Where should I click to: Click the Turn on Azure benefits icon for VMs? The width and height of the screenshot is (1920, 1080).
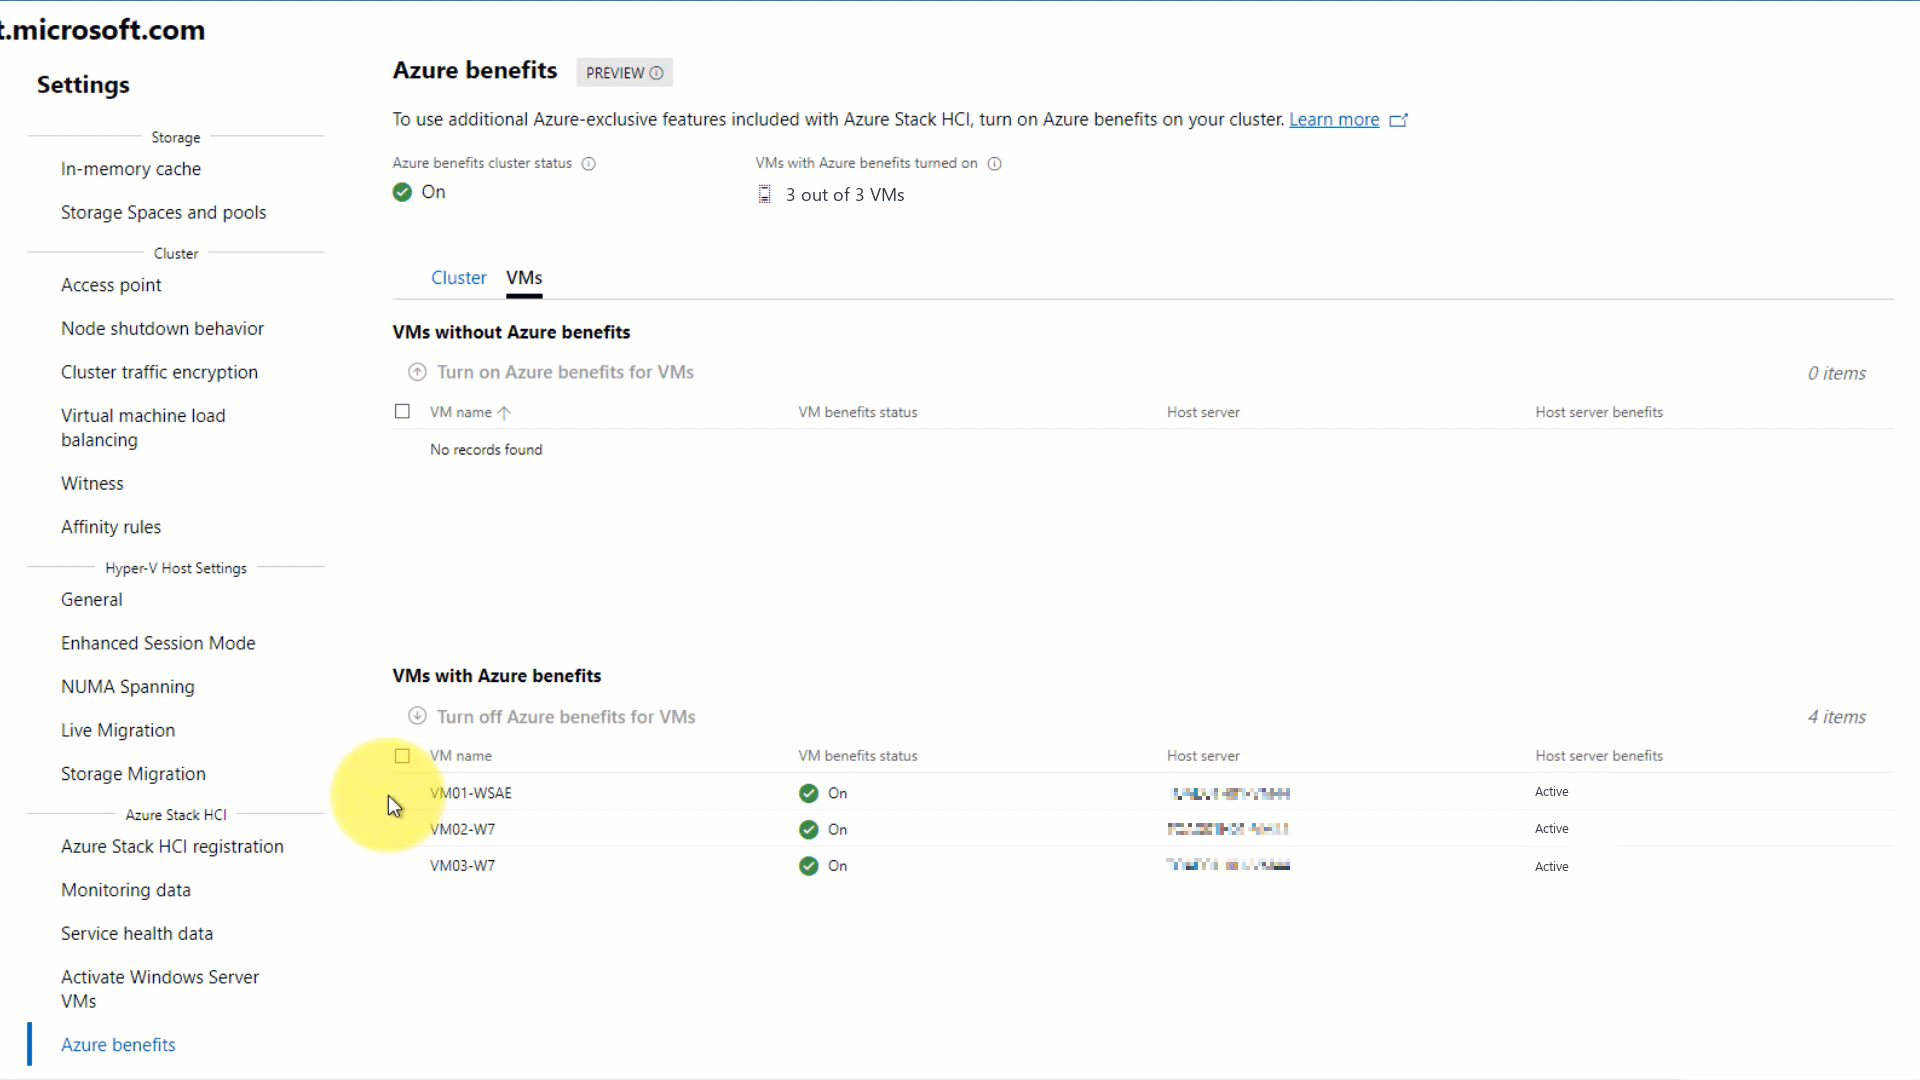[x=417, y=372]
